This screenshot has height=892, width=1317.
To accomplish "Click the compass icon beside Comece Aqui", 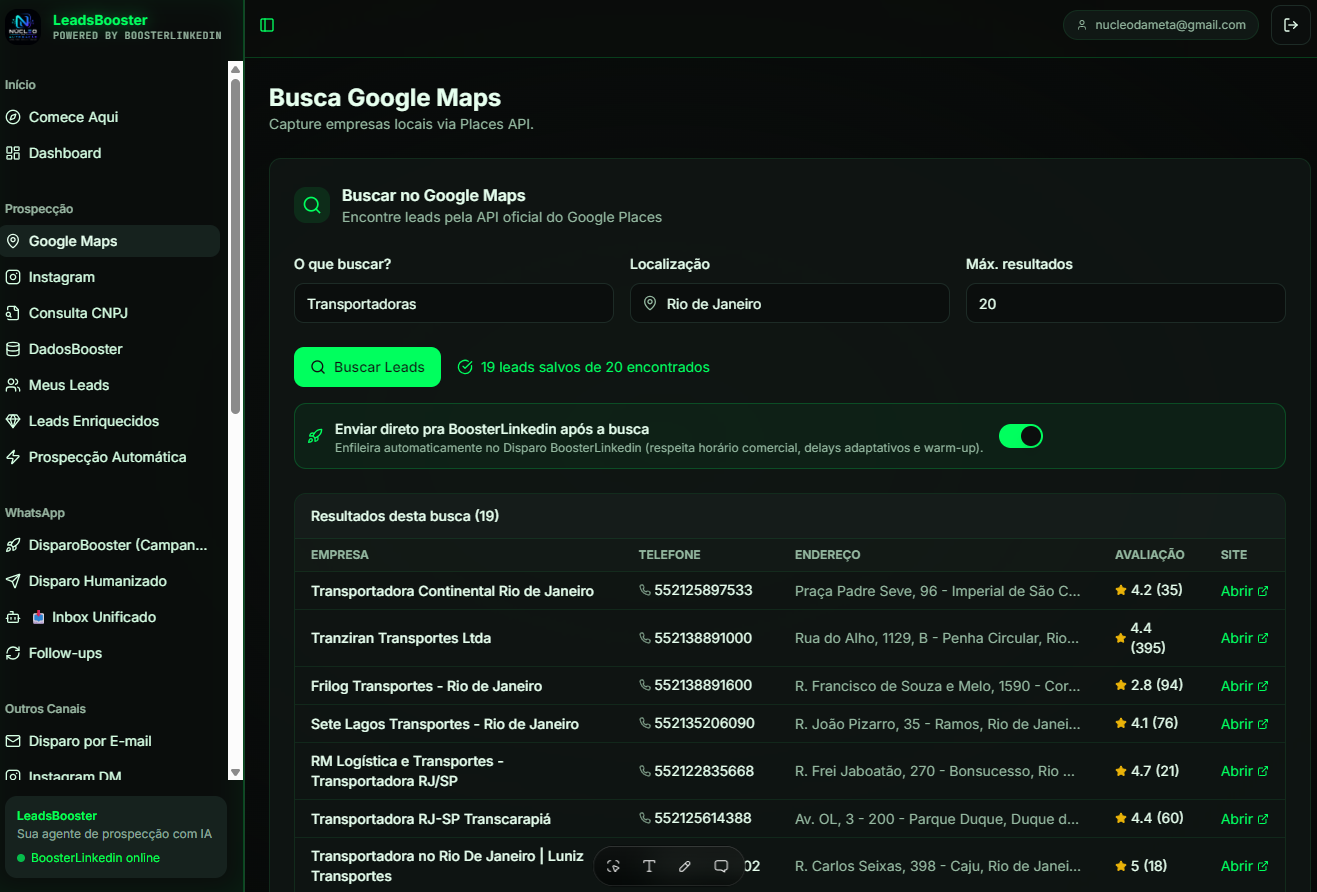I will point(13,117).
